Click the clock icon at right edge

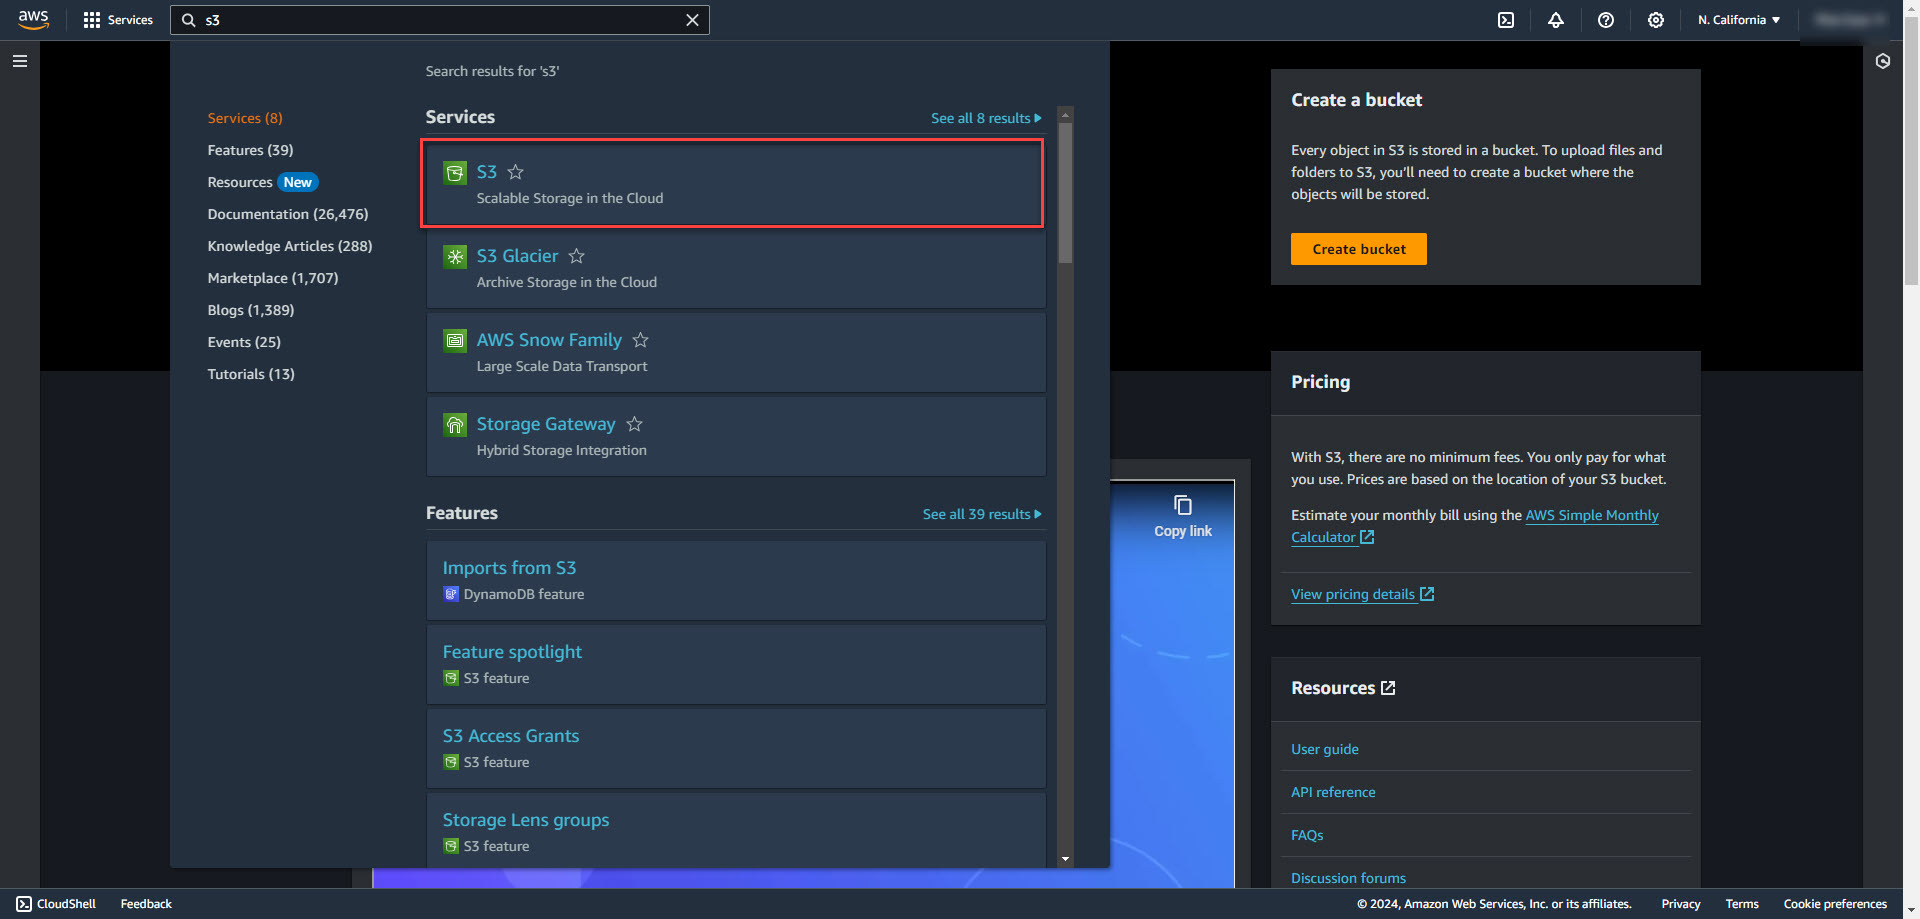1883,61
